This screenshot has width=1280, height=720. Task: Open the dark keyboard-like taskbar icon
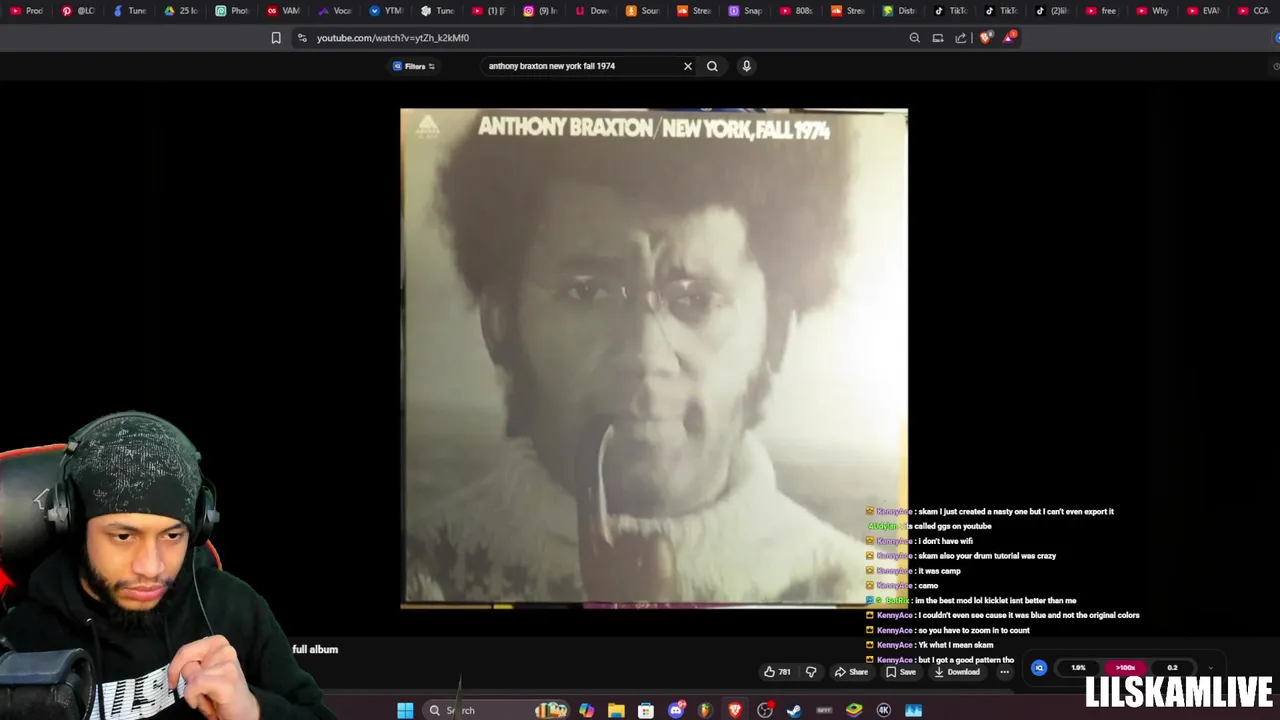tap(824, 710)
